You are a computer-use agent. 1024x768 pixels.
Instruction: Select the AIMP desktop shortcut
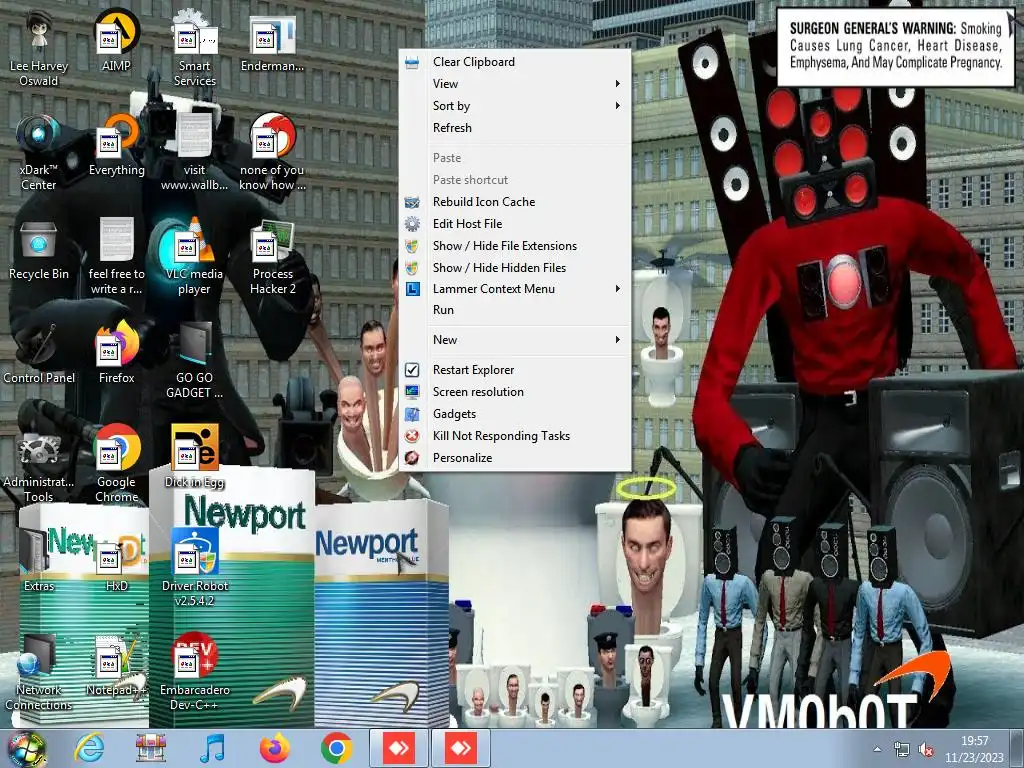pos(116,41)
